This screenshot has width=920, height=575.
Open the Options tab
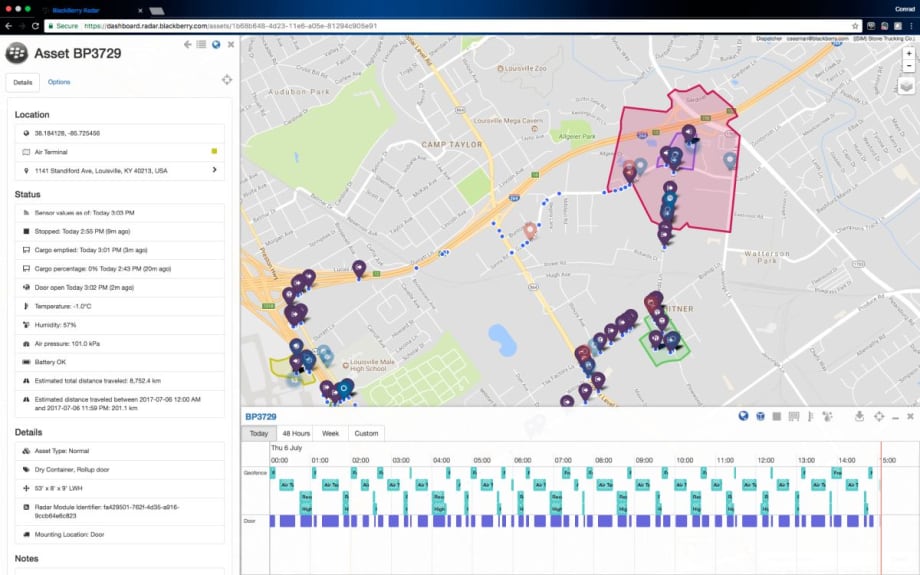pos(59,82)
